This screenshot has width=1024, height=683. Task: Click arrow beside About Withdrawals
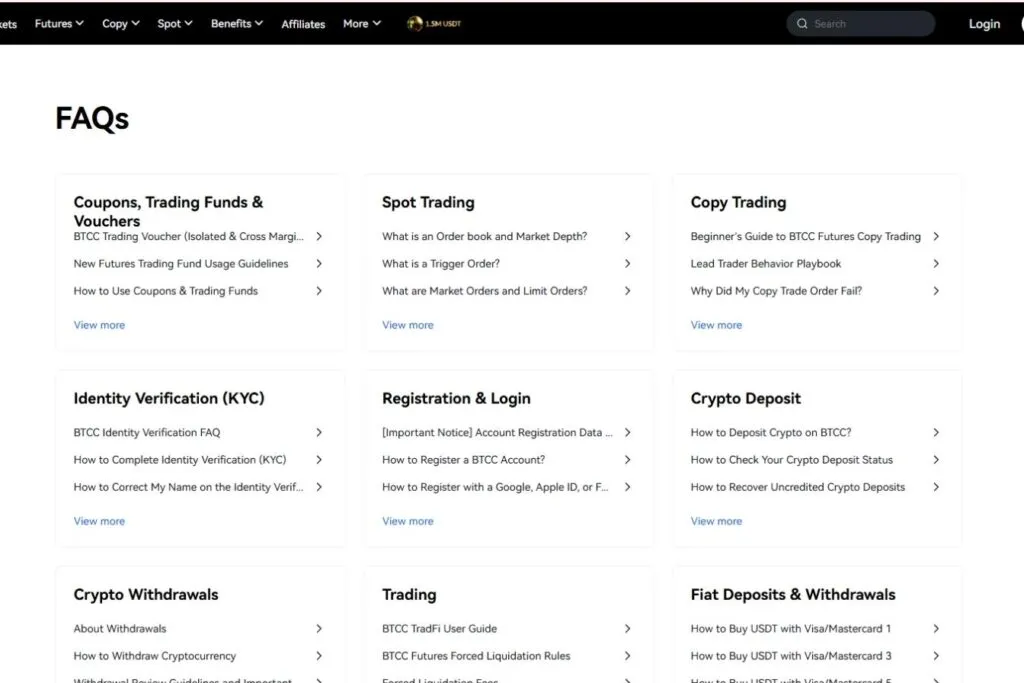(319, 629)
